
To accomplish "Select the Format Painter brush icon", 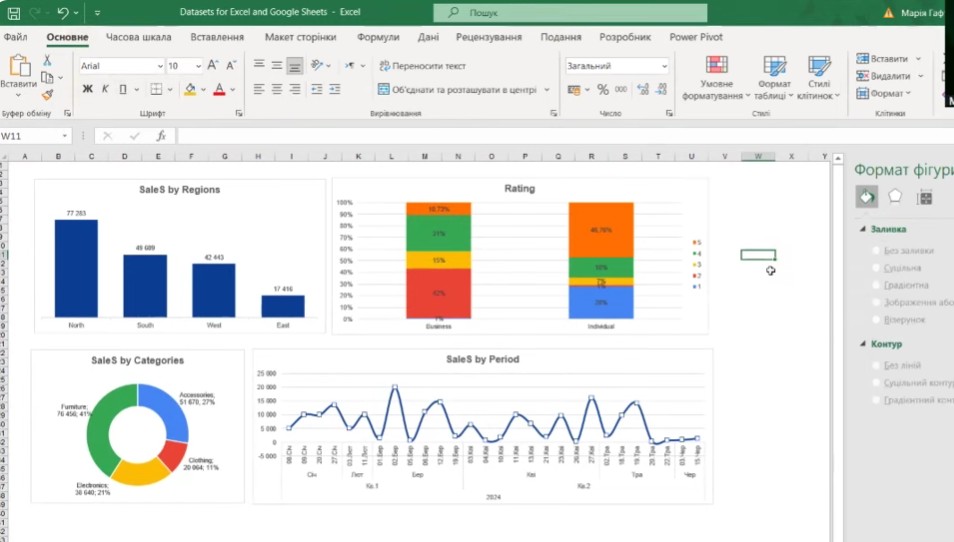I will coord(47,95).
